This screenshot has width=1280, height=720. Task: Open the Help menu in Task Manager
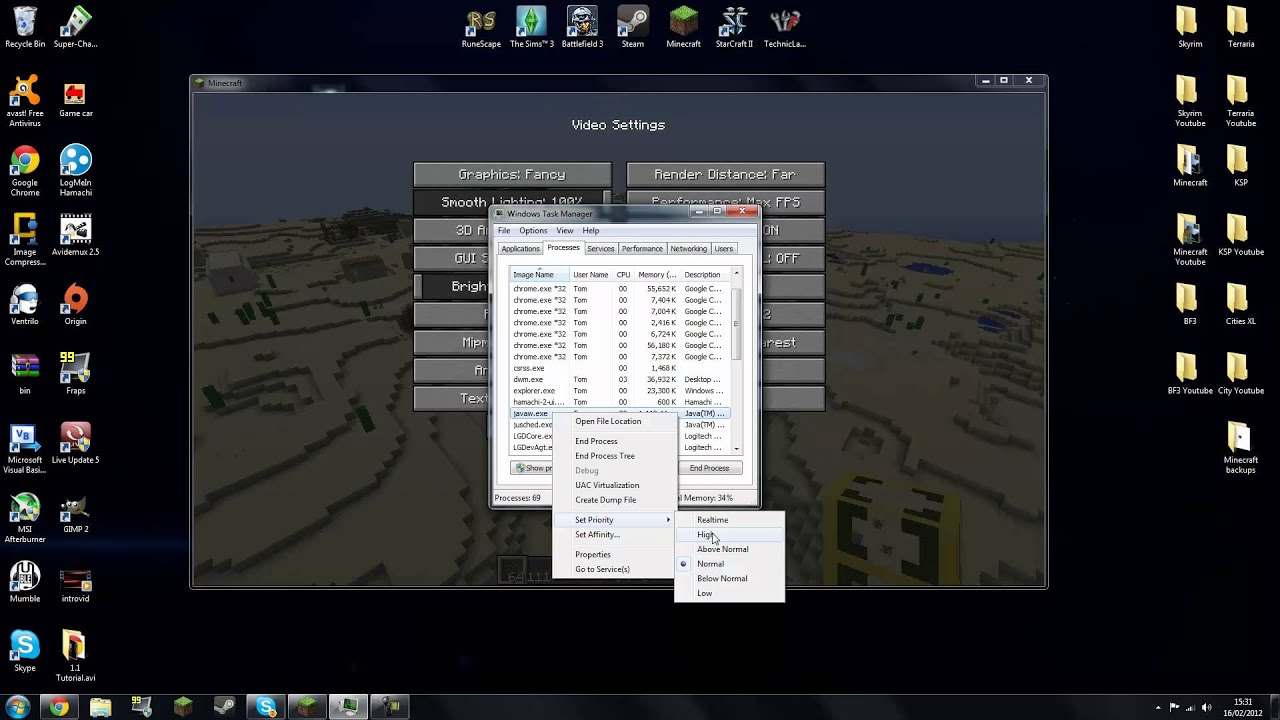click(591, 231)
